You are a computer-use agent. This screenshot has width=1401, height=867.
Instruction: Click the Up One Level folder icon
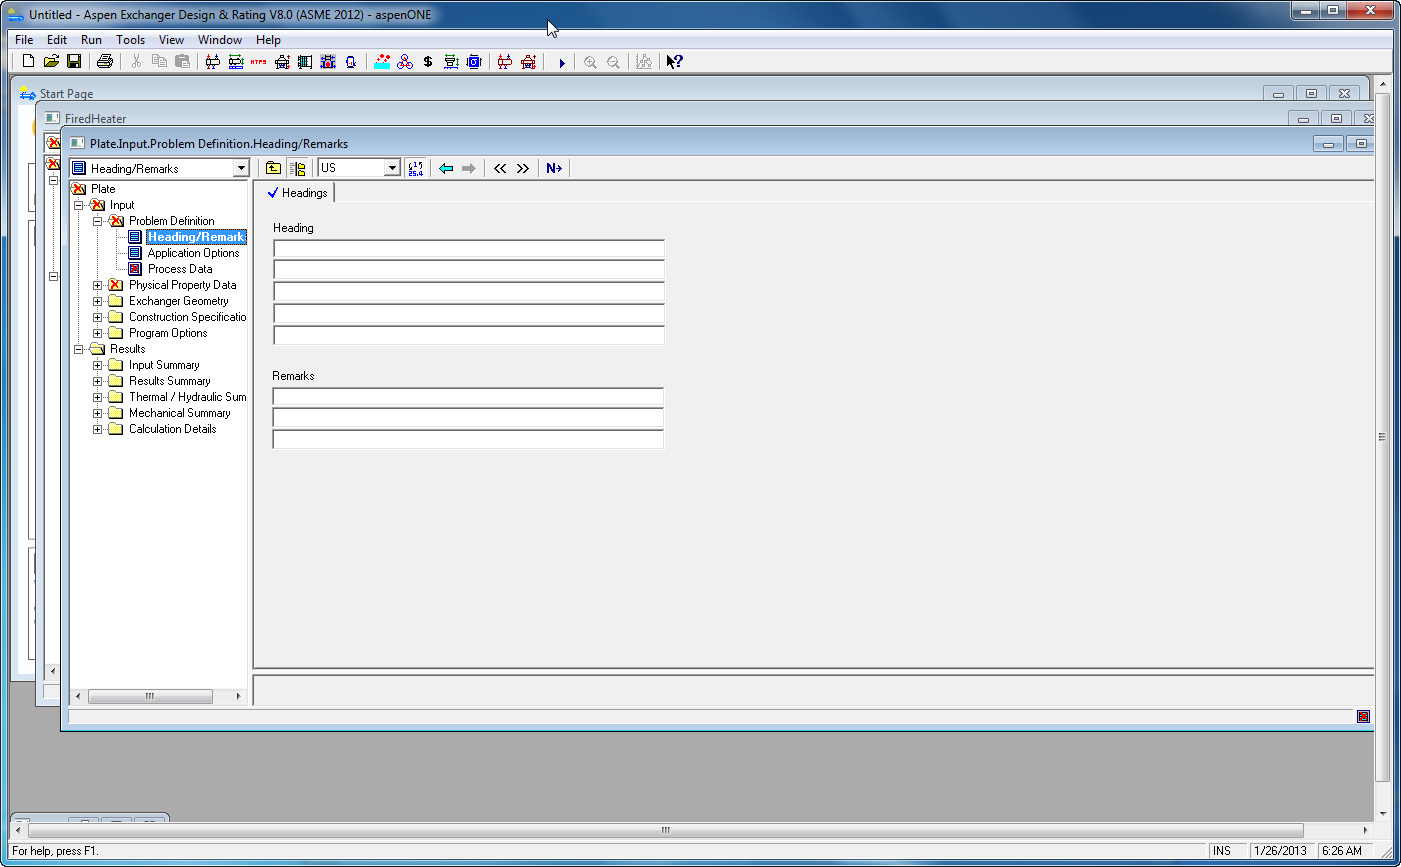click(x=273, y=168)
